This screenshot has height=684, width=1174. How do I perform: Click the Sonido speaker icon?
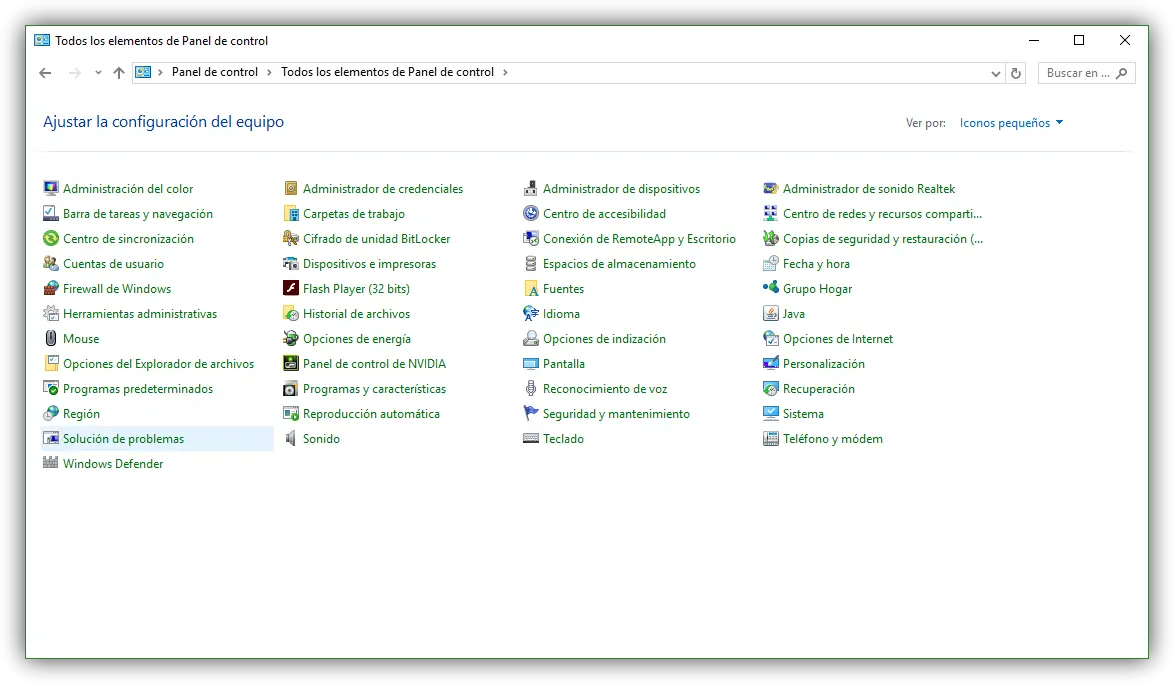point(291,439)
